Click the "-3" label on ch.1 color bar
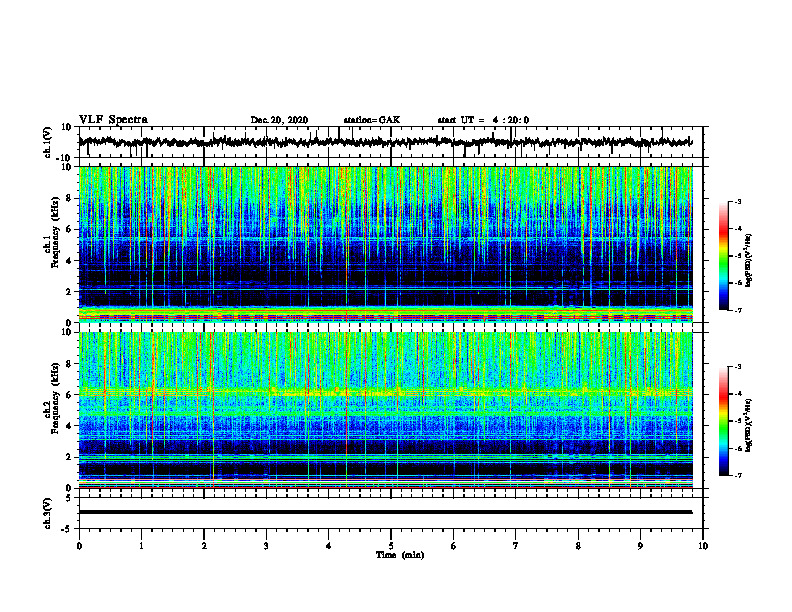Image resolution: width=792 pixels, height=612 pixels. pyautogui.click(x=738, y=201)
